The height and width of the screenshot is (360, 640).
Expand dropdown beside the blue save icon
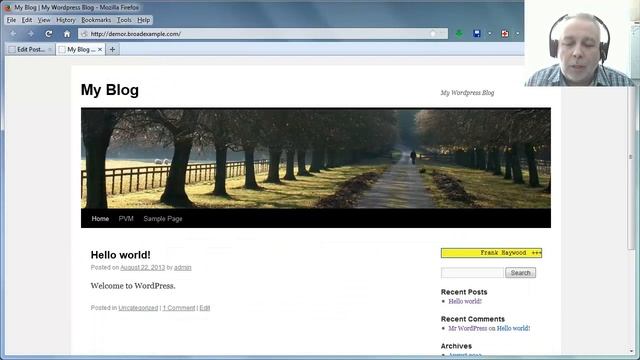tap(489, 34)
